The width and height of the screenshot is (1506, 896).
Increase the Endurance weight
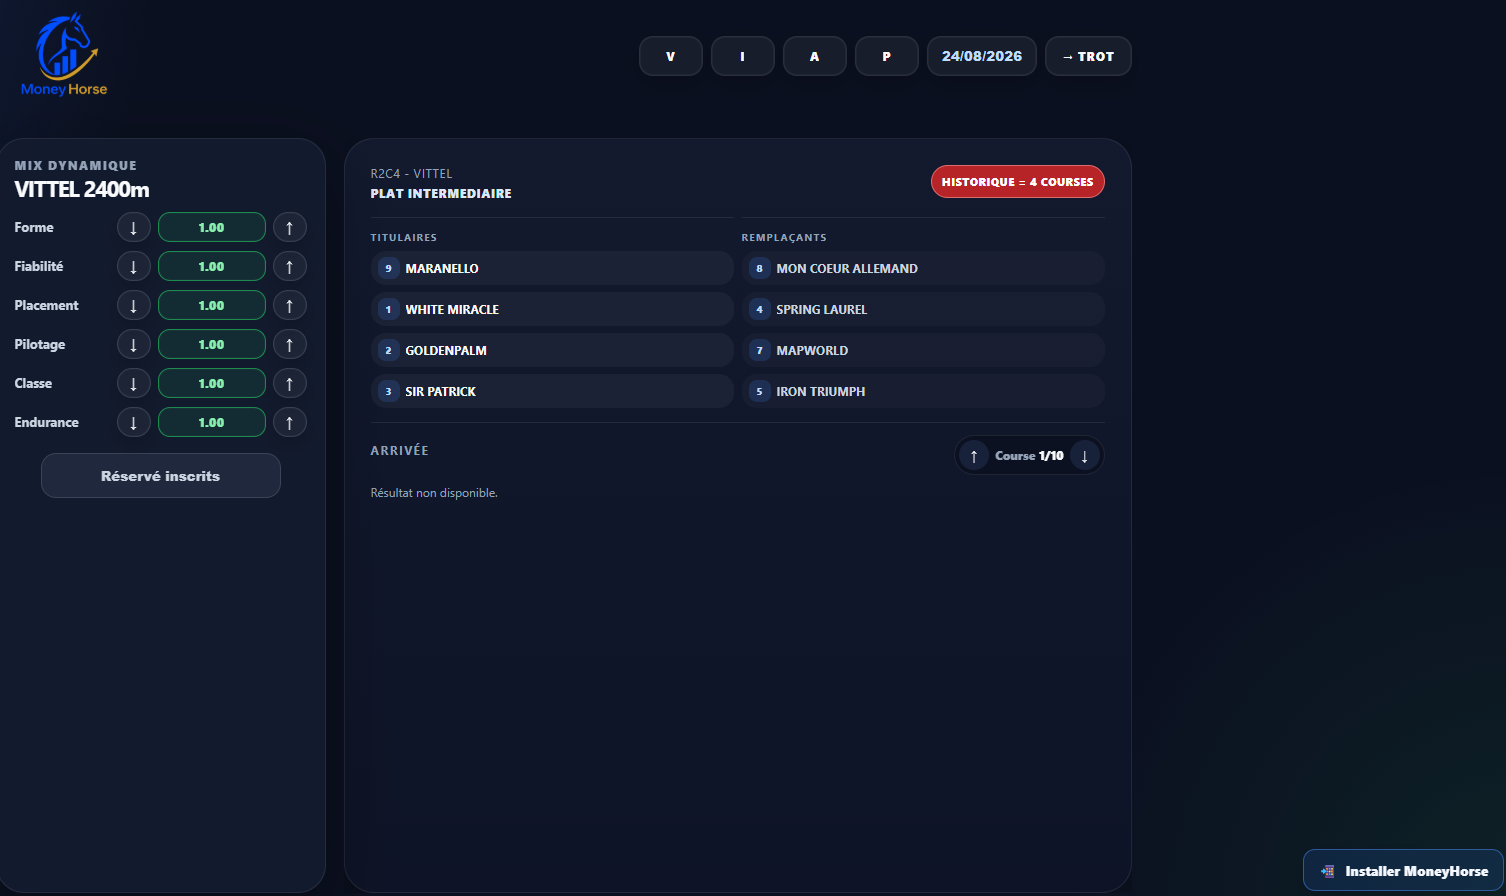click(290, 422)
